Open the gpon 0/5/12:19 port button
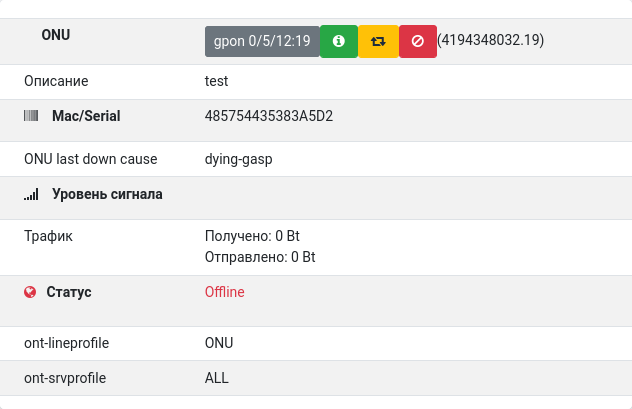 pyautogui.click(x=262, y=42)
